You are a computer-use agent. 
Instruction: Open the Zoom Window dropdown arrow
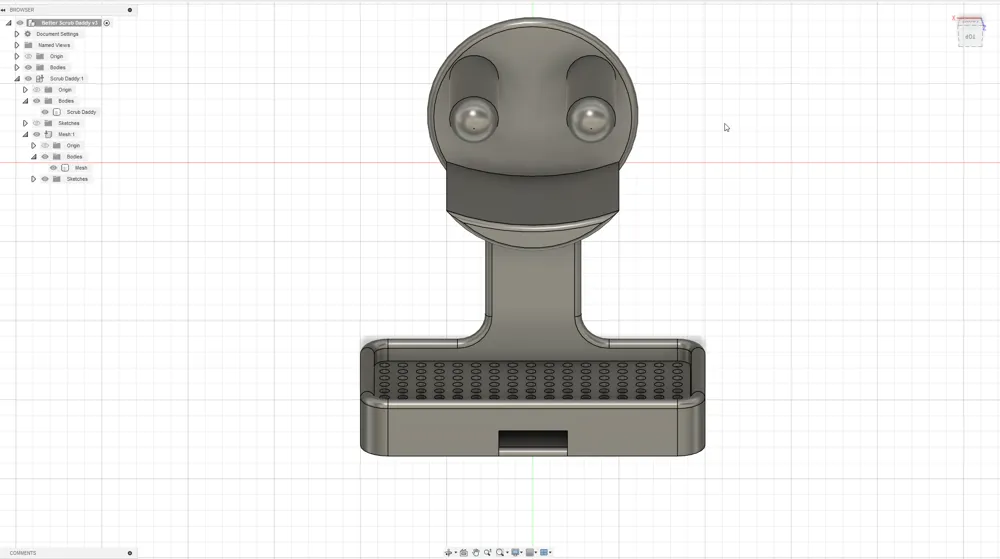(508, 553)
